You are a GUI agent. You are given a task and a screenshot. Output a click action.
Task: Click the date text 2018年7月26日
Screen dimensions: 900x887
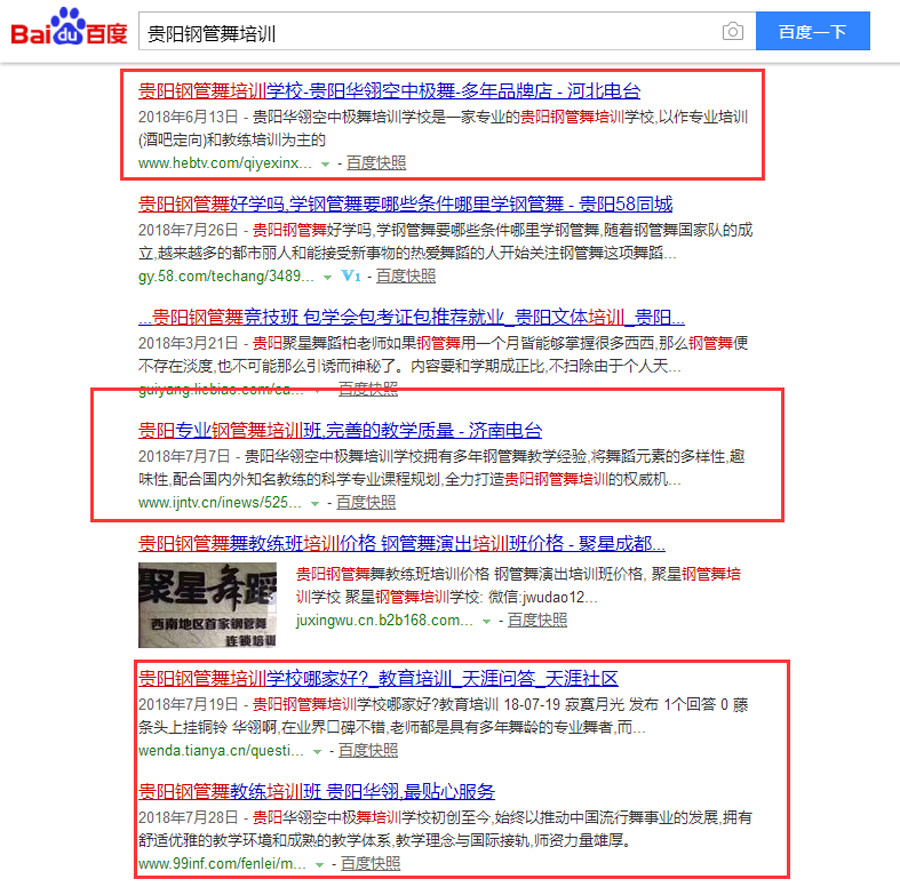[x=188, y=230]
